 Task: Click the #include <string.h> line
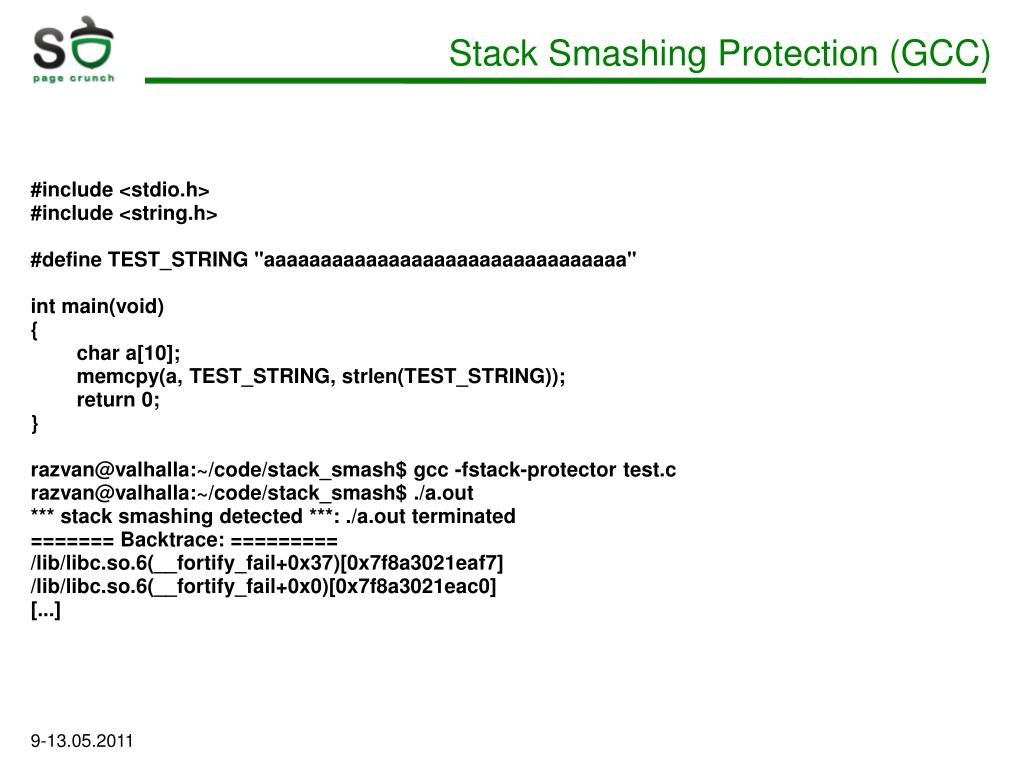tap(124, 213)
